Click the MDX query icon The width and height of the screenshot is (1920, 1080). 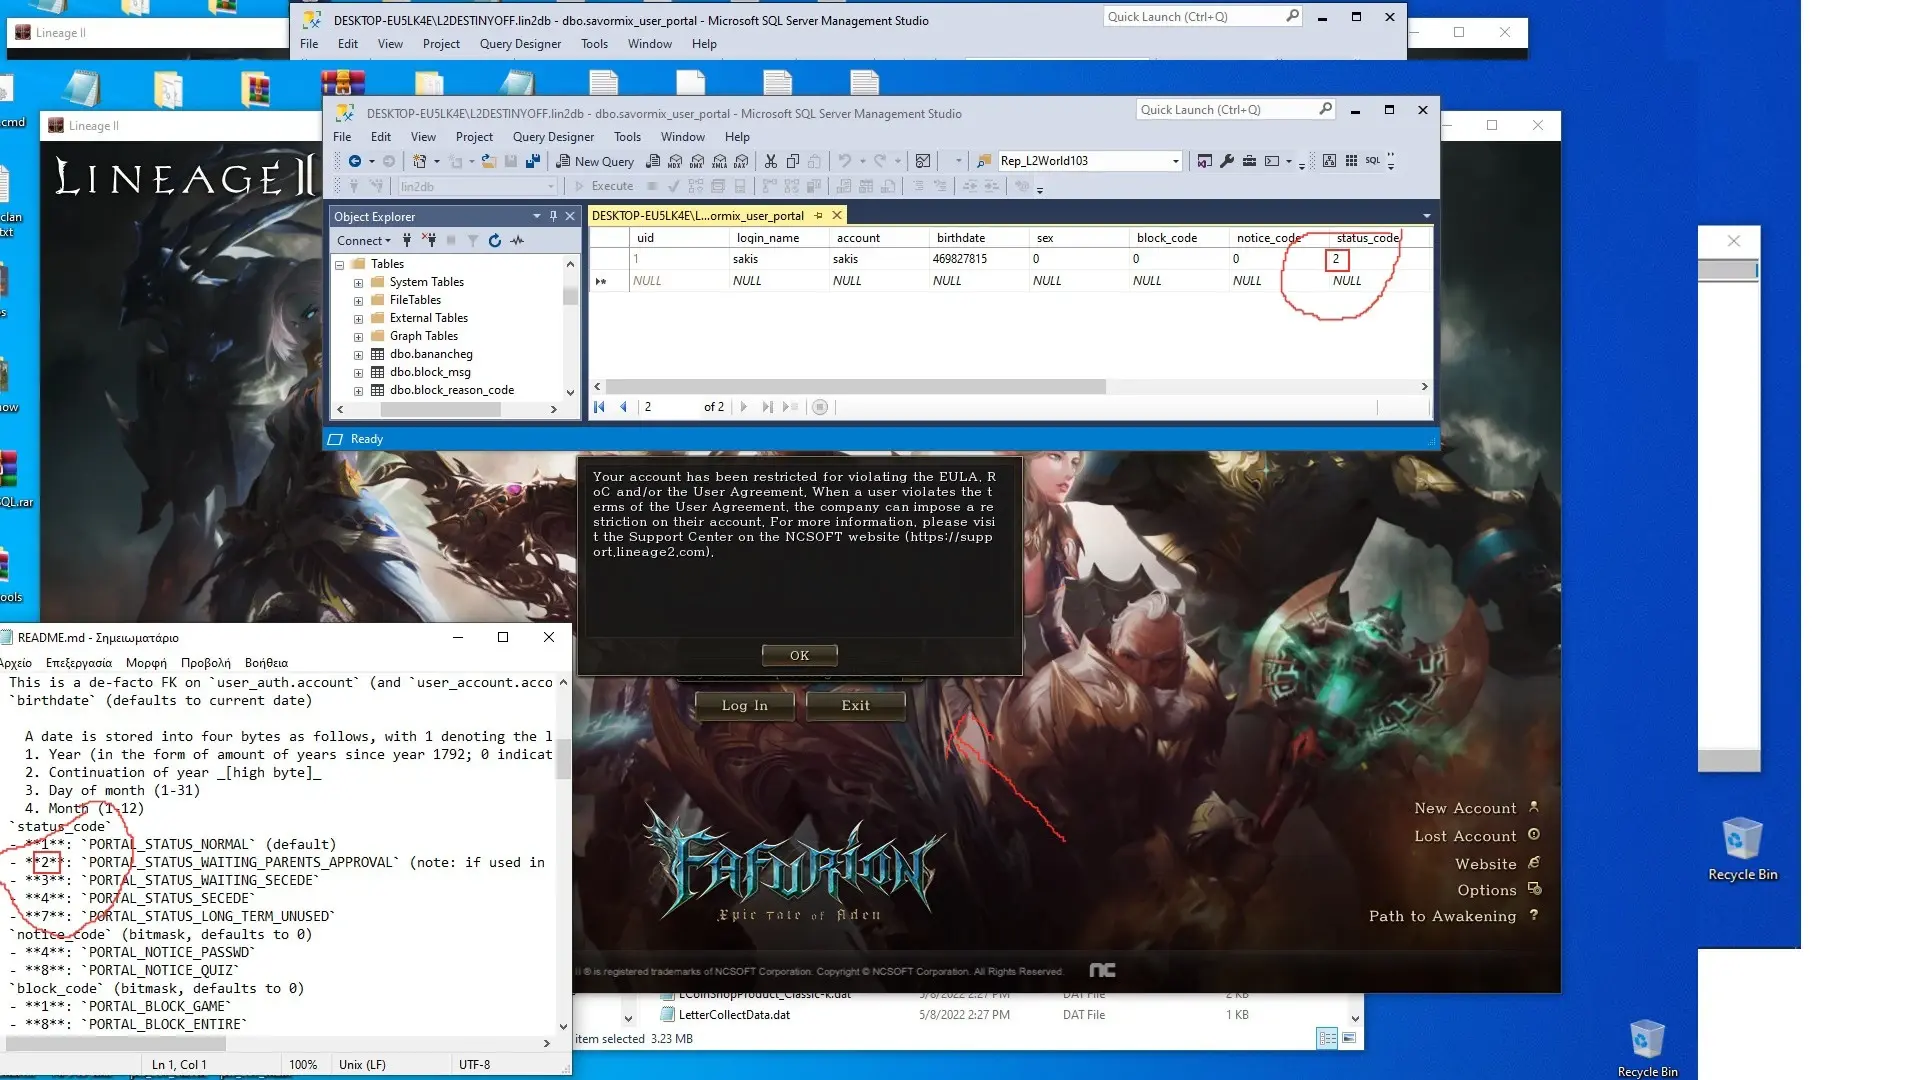(675, 161)
